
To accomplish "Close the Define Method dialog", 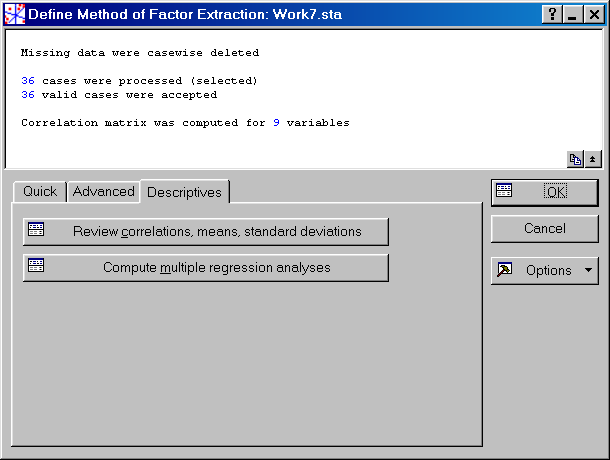I will (x=594, y=15).
